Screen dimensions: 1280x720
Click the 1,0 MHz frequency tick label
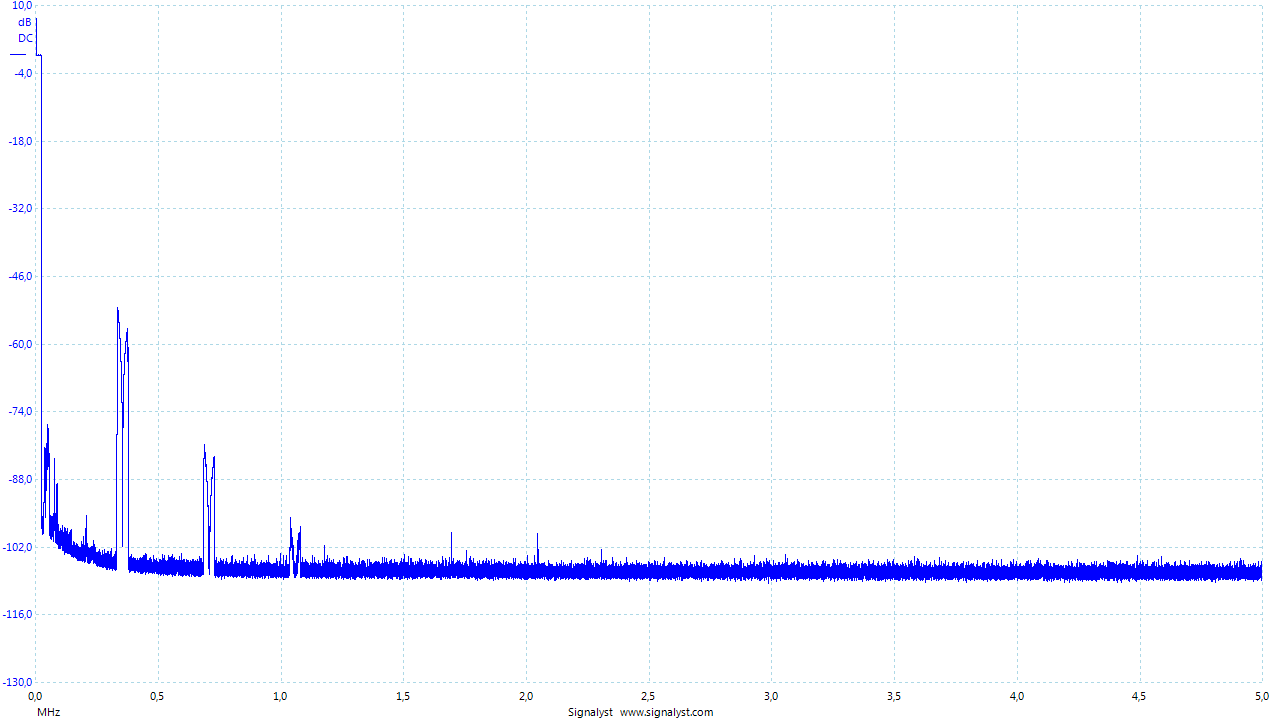click(281, 695)
